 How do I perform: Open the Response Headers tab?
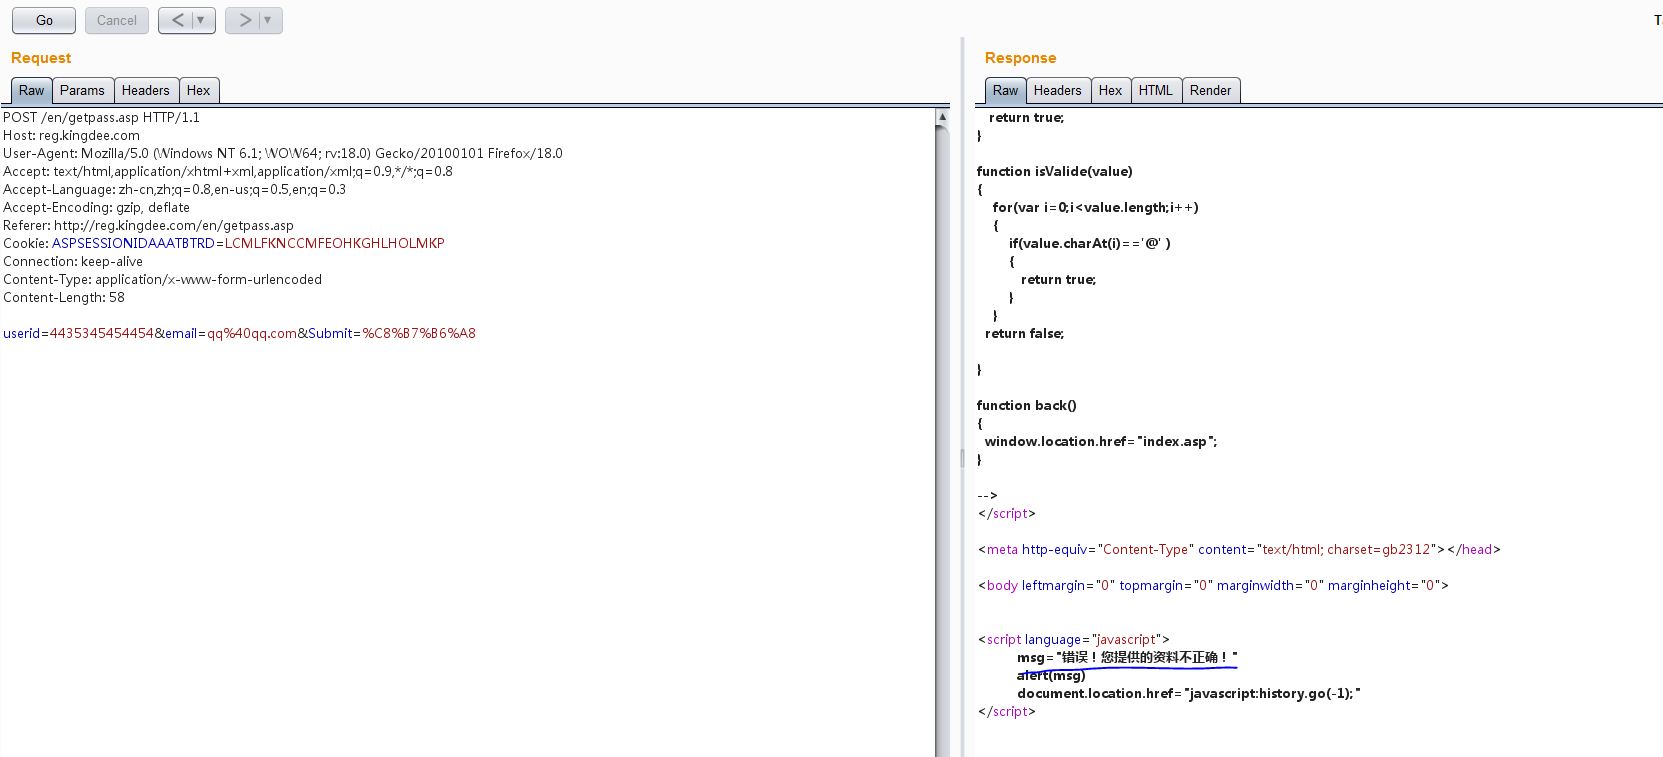coord(1057,90)
